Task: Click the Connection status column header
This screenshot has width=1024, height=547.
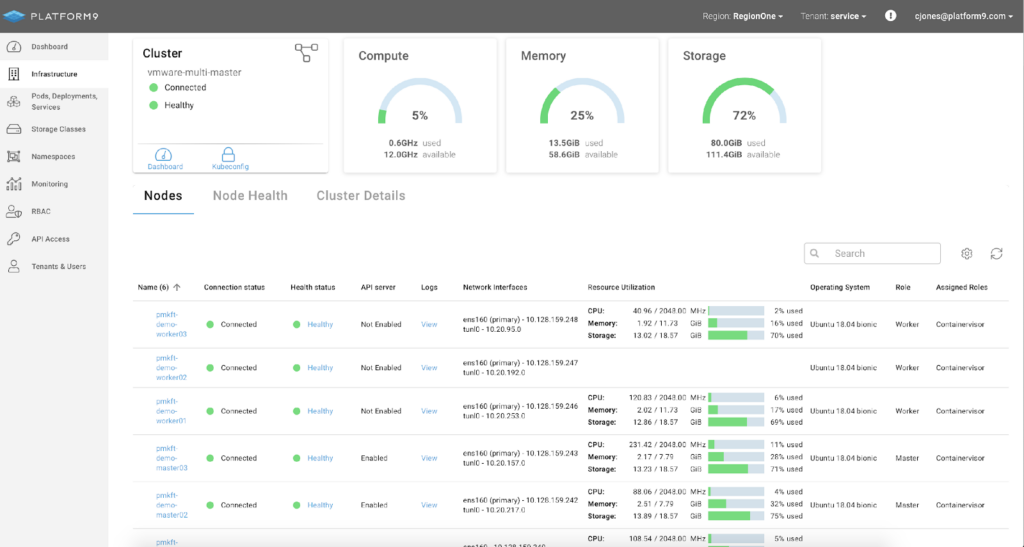Action: (x=234, y=287)
